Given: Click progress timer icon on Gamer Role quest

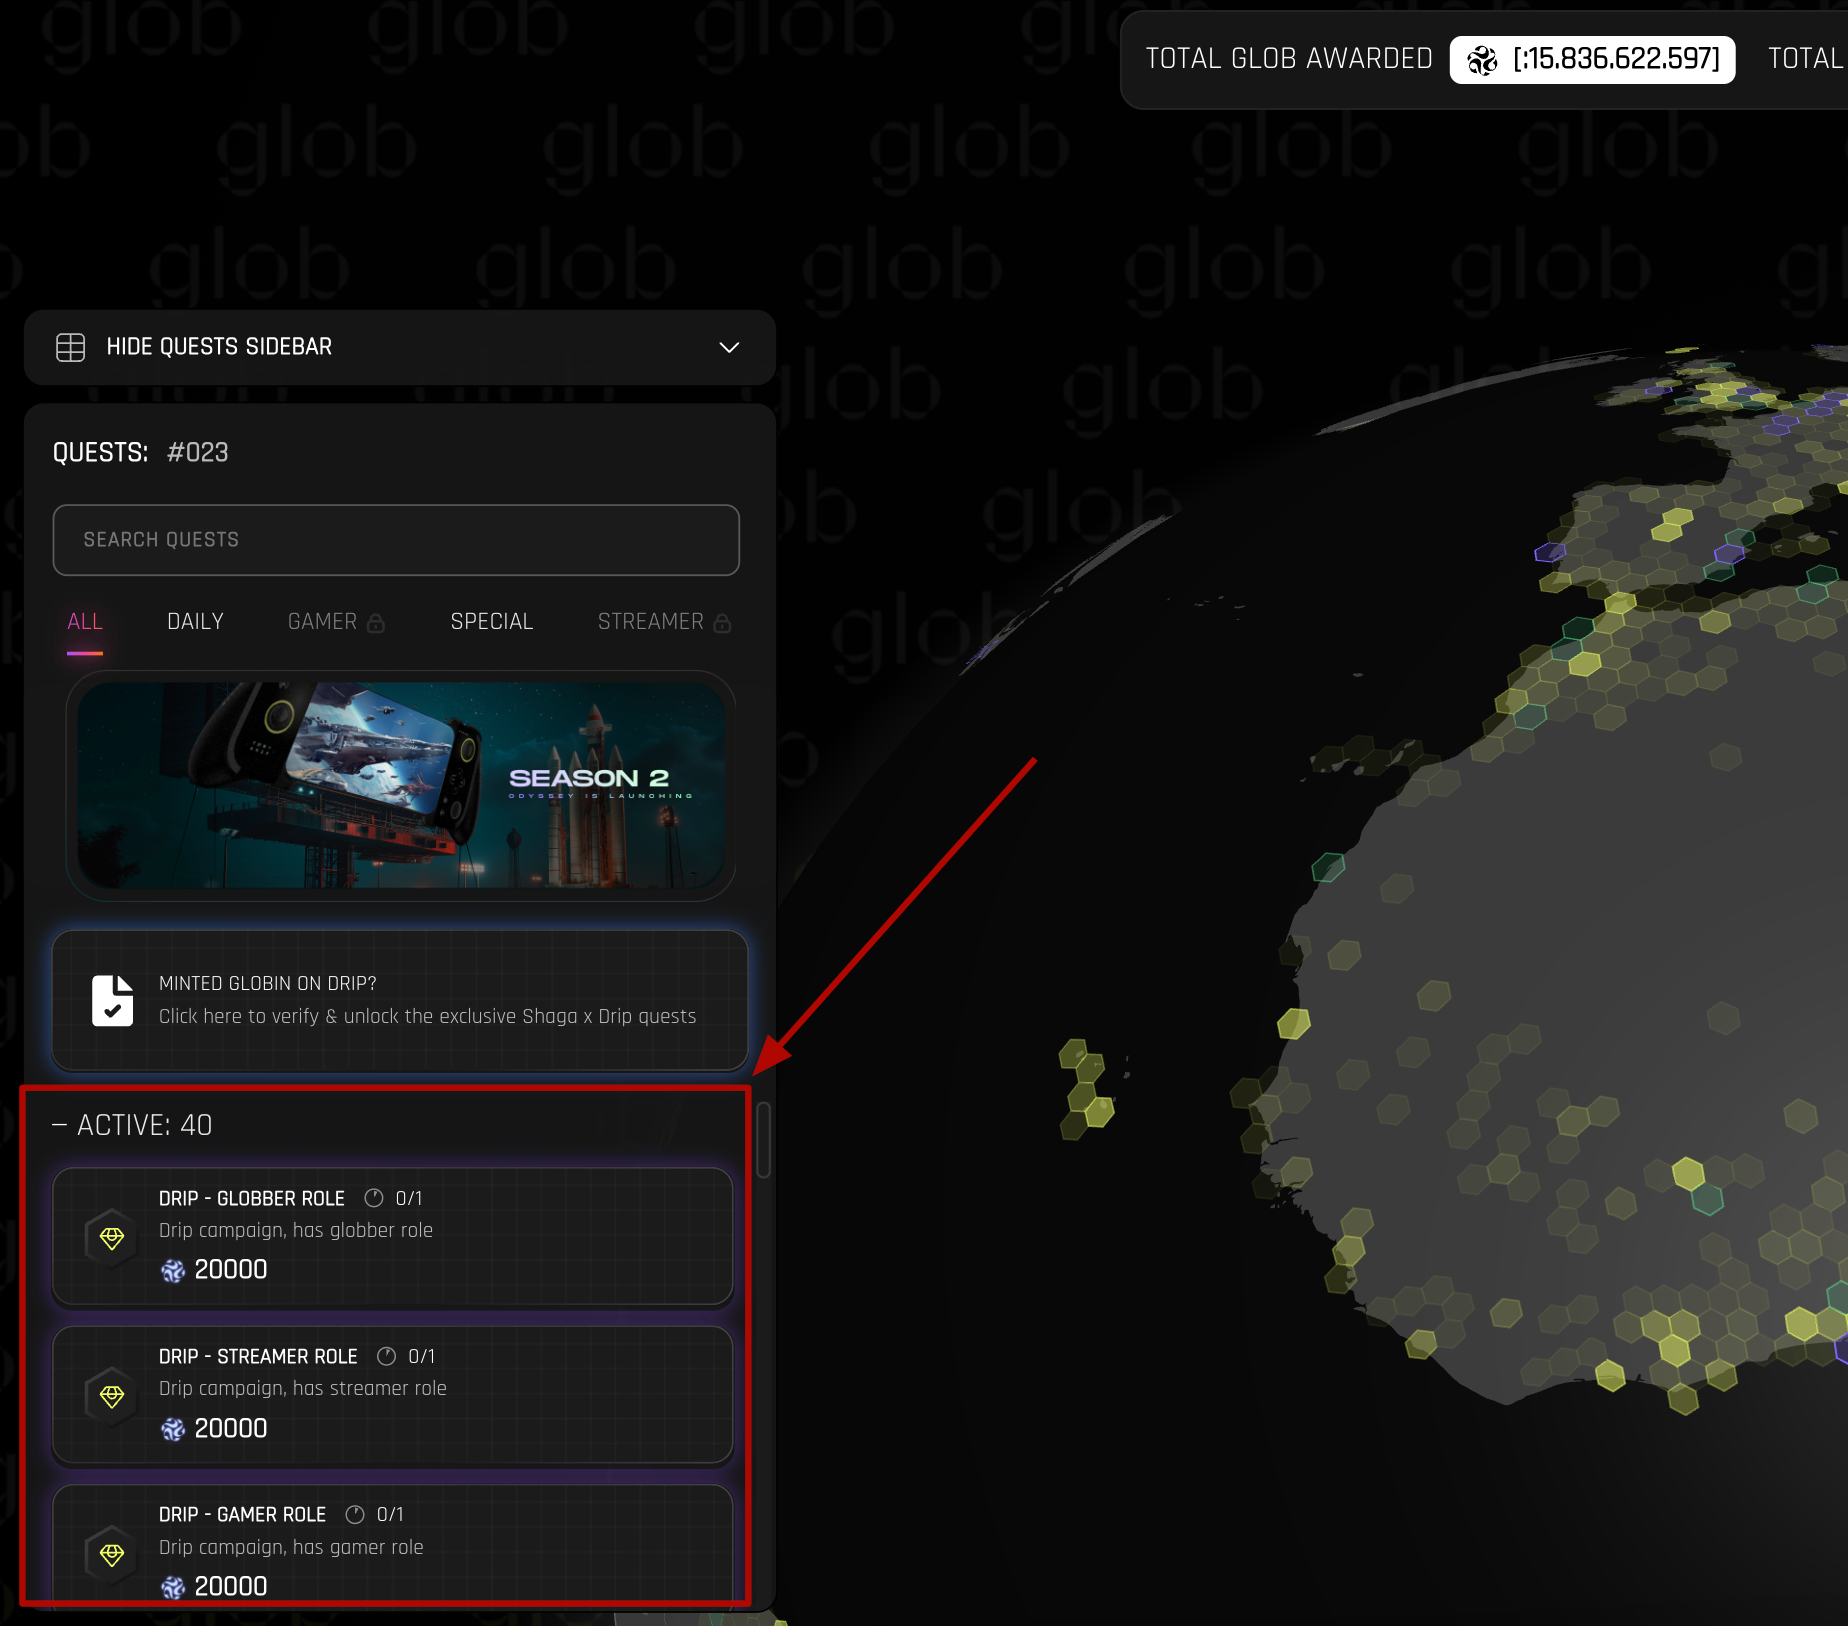Looking at the screenshot, I should point(355,1515).
